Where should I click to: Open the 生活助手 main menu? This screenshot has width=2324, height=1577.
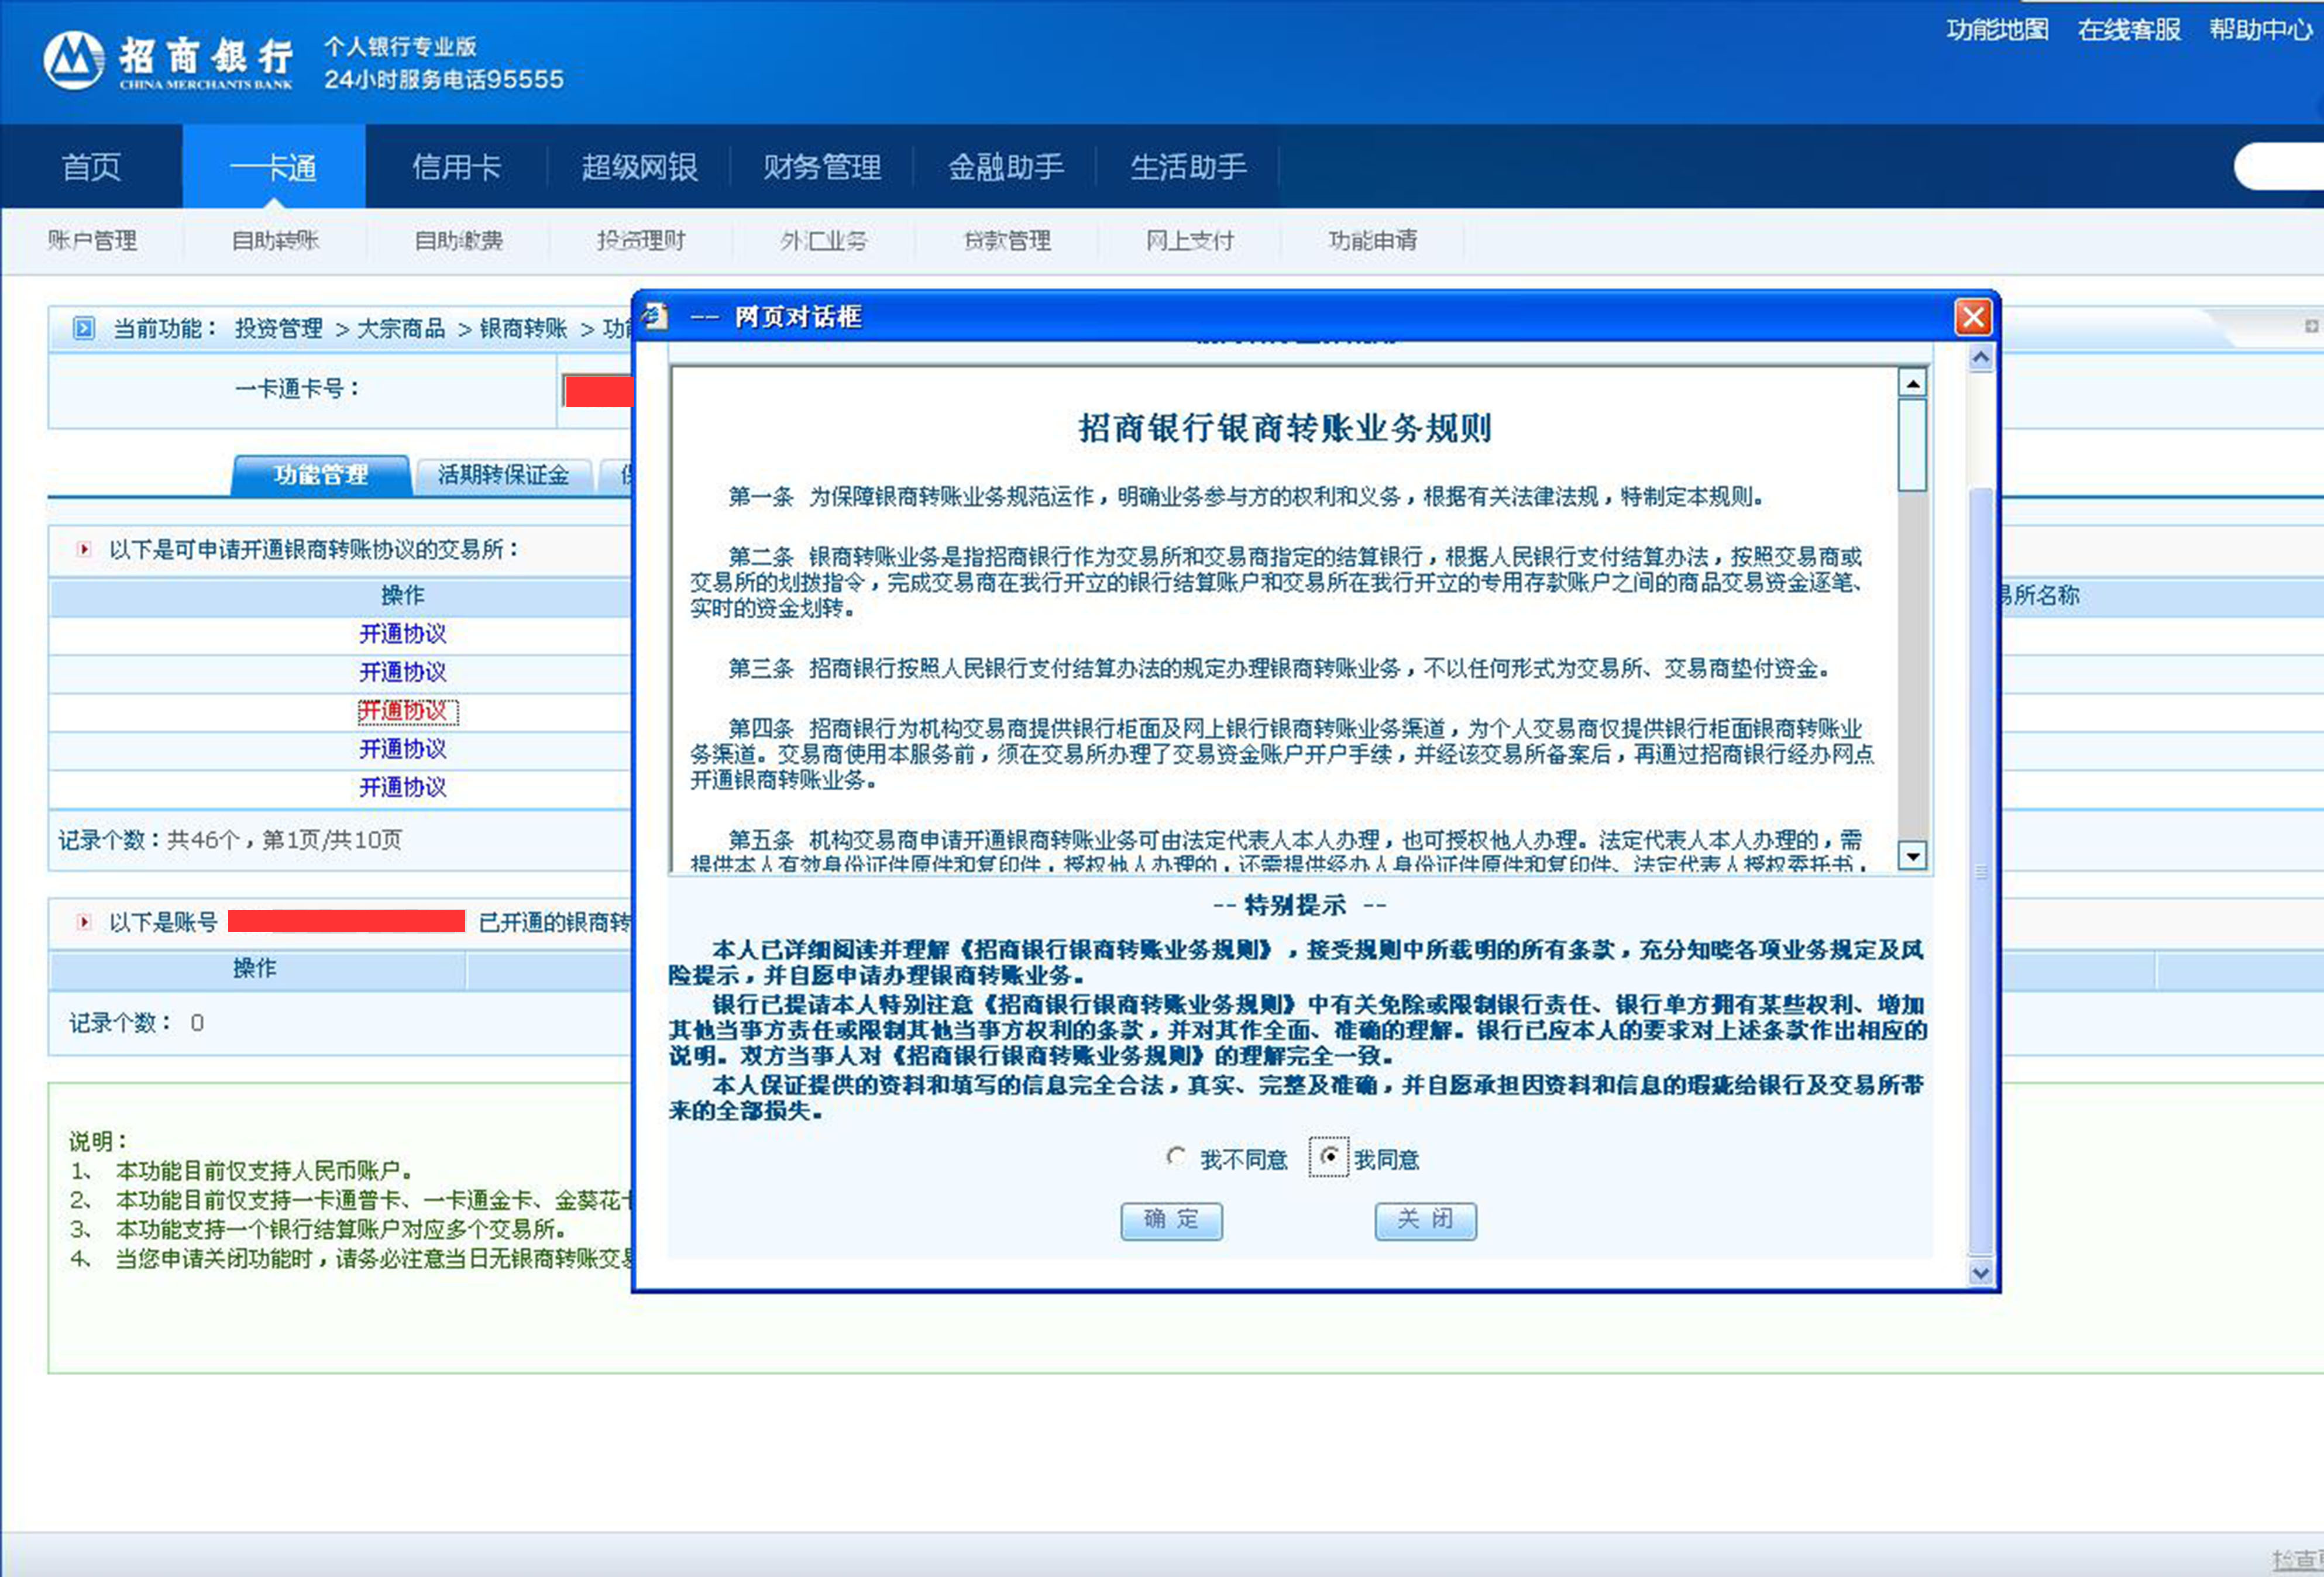click(x=1189, y=167)
